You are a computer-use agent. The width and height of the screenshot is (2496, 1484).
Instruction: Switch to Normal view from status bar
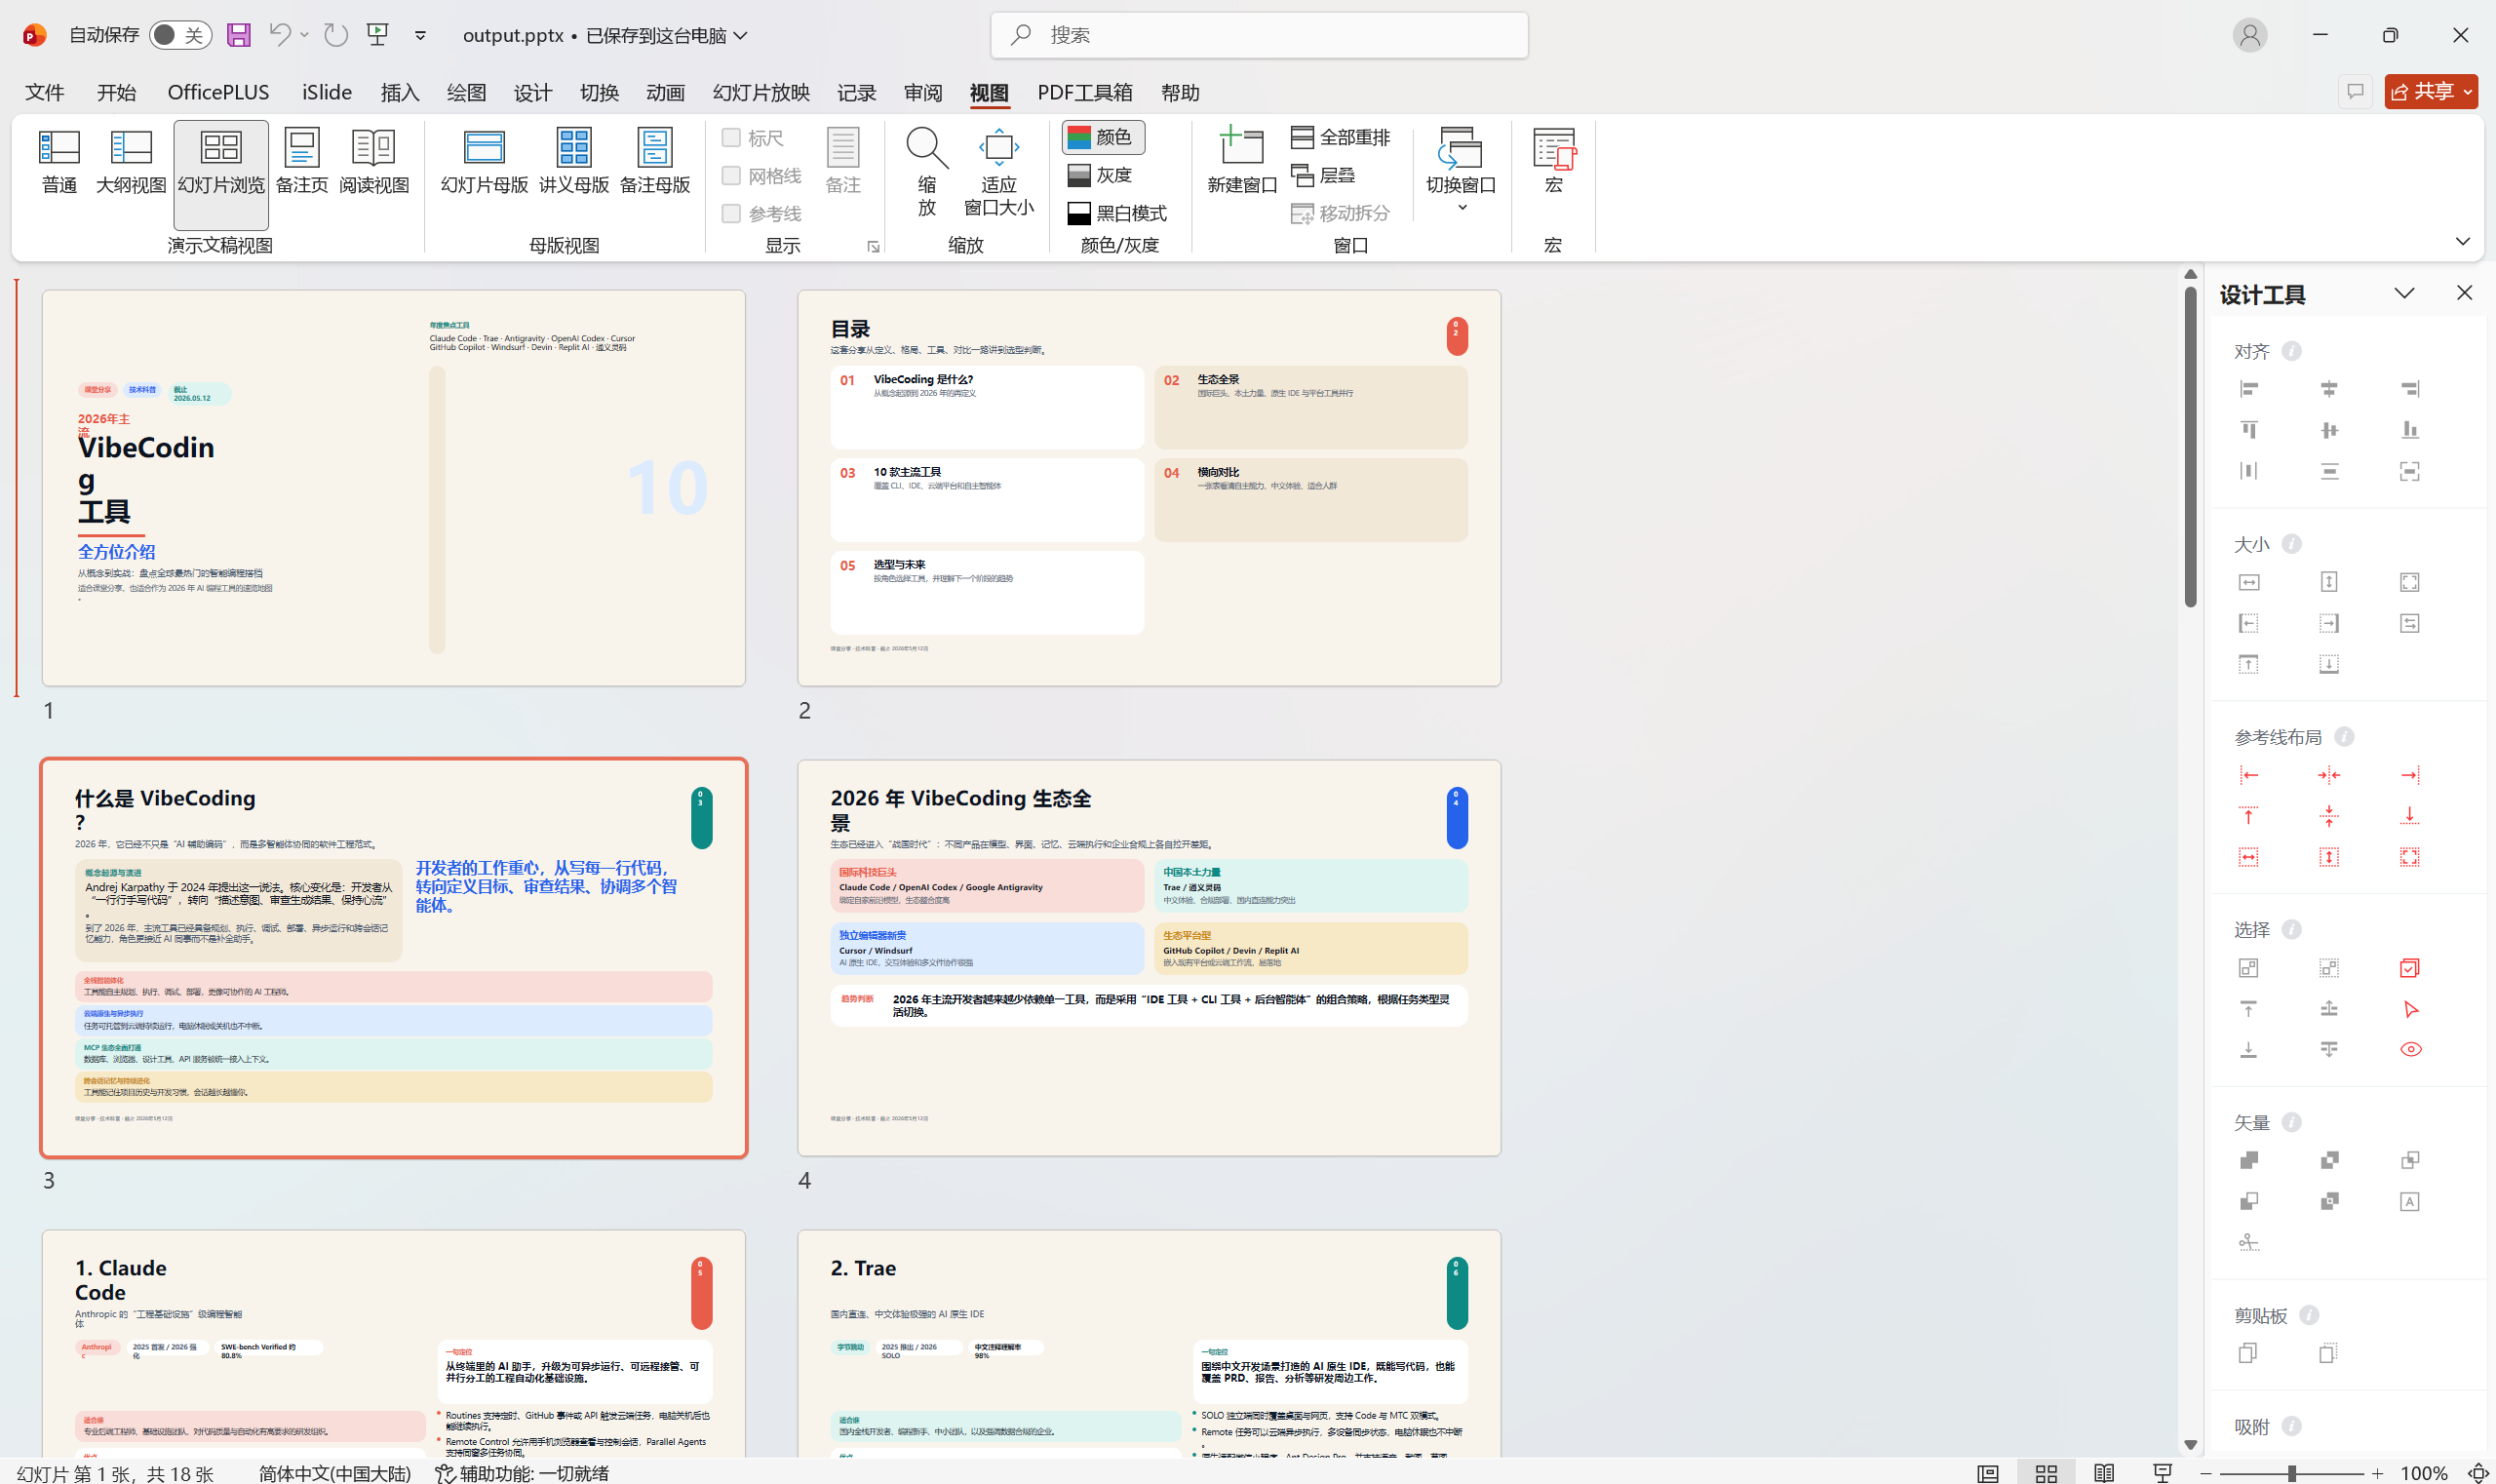(x=1987, y=1473)
